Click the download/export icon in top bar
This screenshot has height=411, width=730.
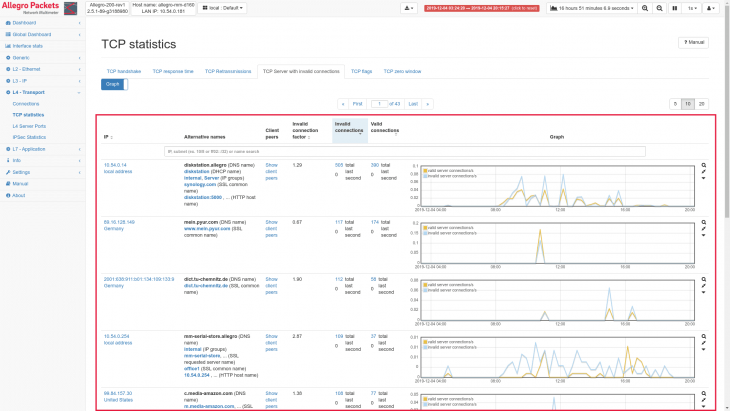[x=410, y=8]
